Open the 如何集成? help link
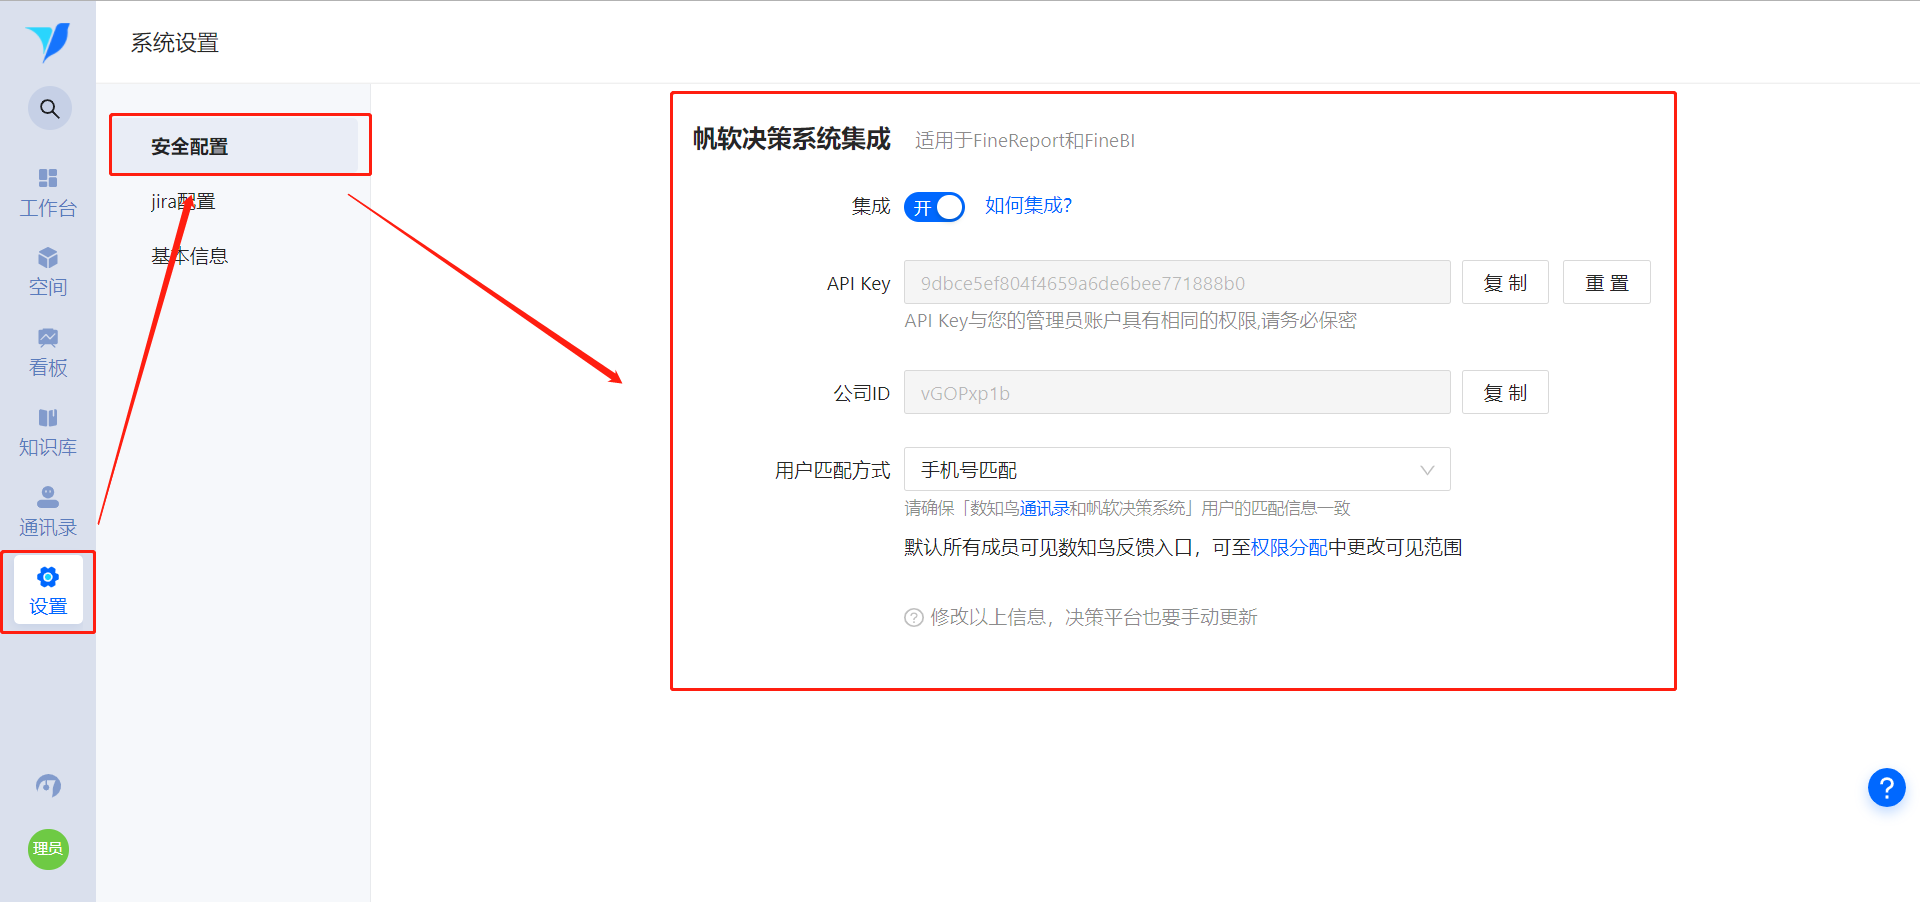Image resolution: width=1920 pixels, height=902 pixels. (x=1028, y=206)
